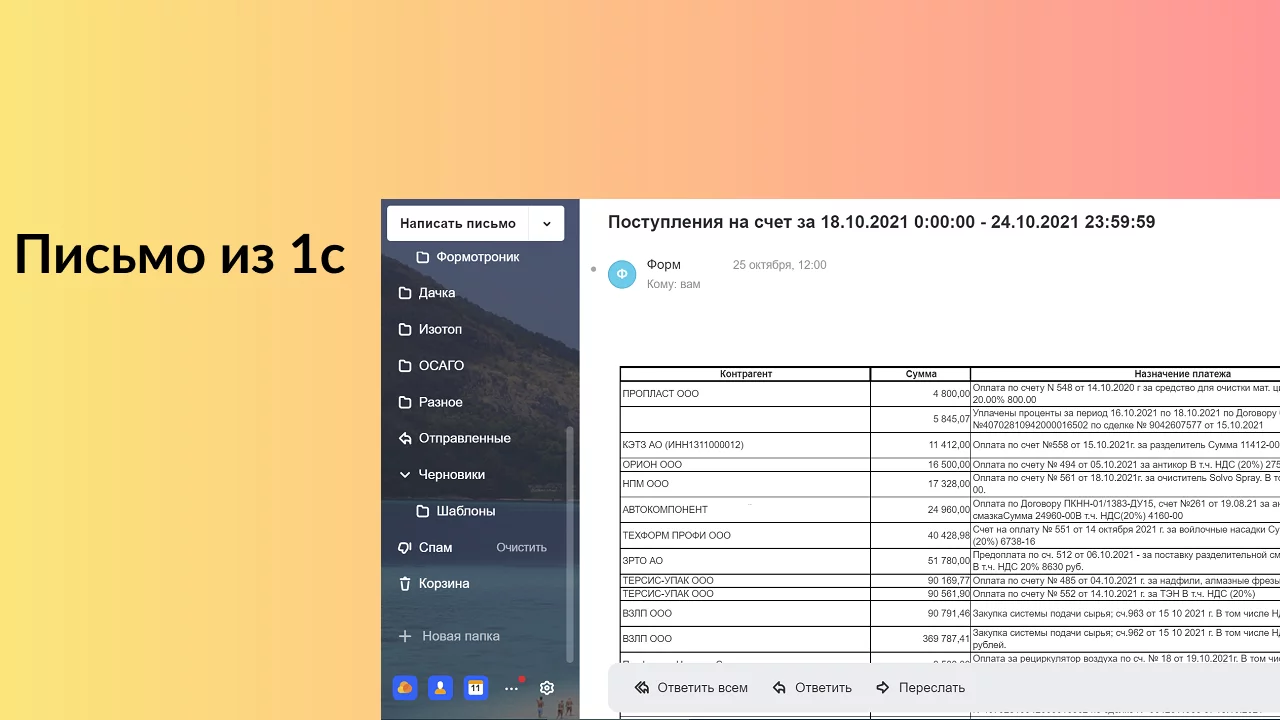Open the Contacts person icon
The width and height of the screenshot is (1280, 720).
pyautogui.click(x=440, y=688)
